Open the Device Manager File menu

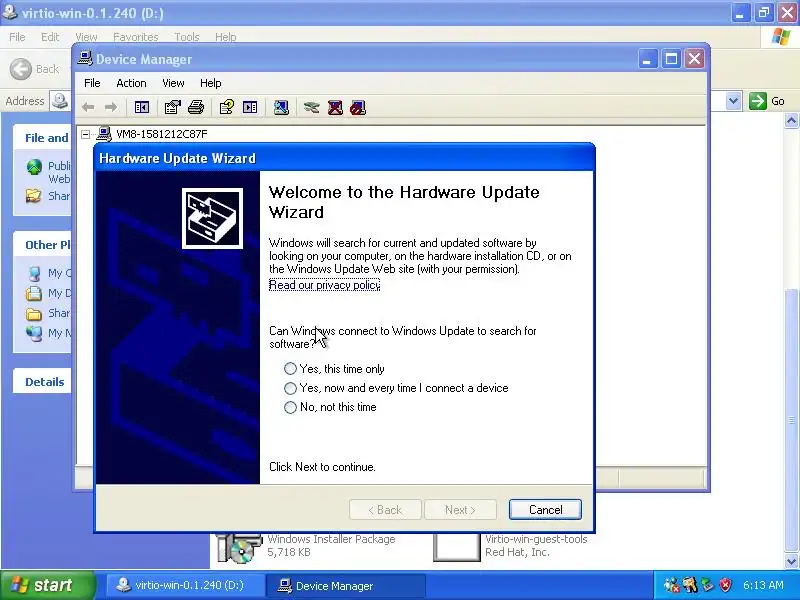(92, 83)
